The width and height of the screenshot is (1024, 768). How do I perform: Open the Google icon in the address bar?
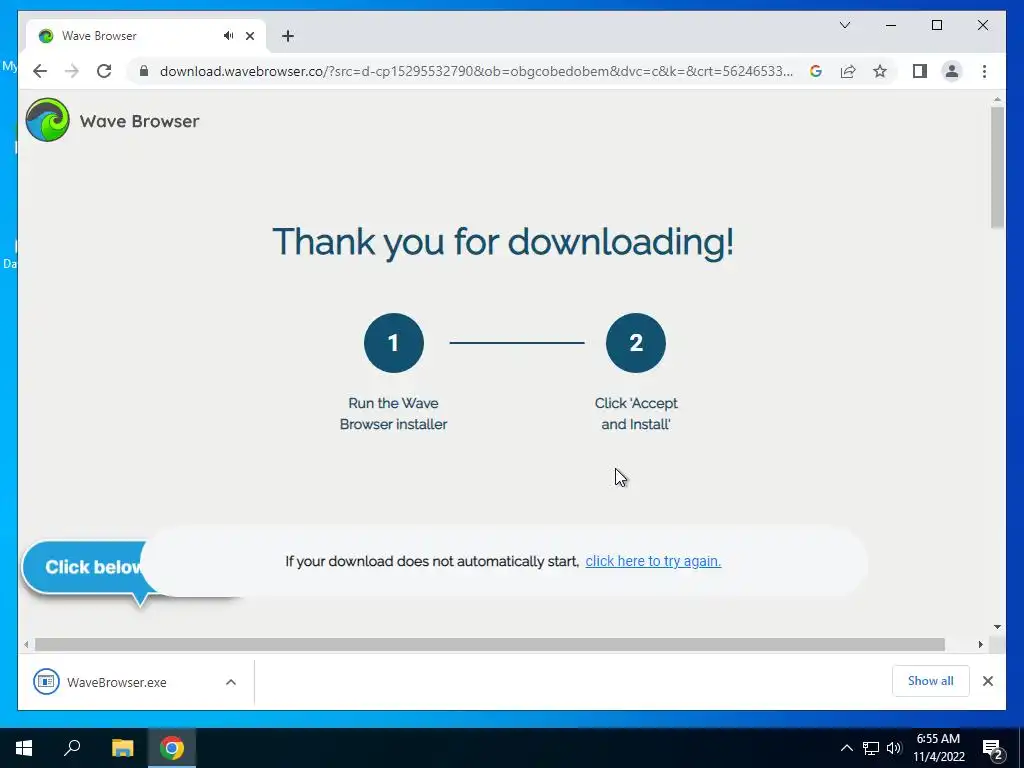[816, 71]
